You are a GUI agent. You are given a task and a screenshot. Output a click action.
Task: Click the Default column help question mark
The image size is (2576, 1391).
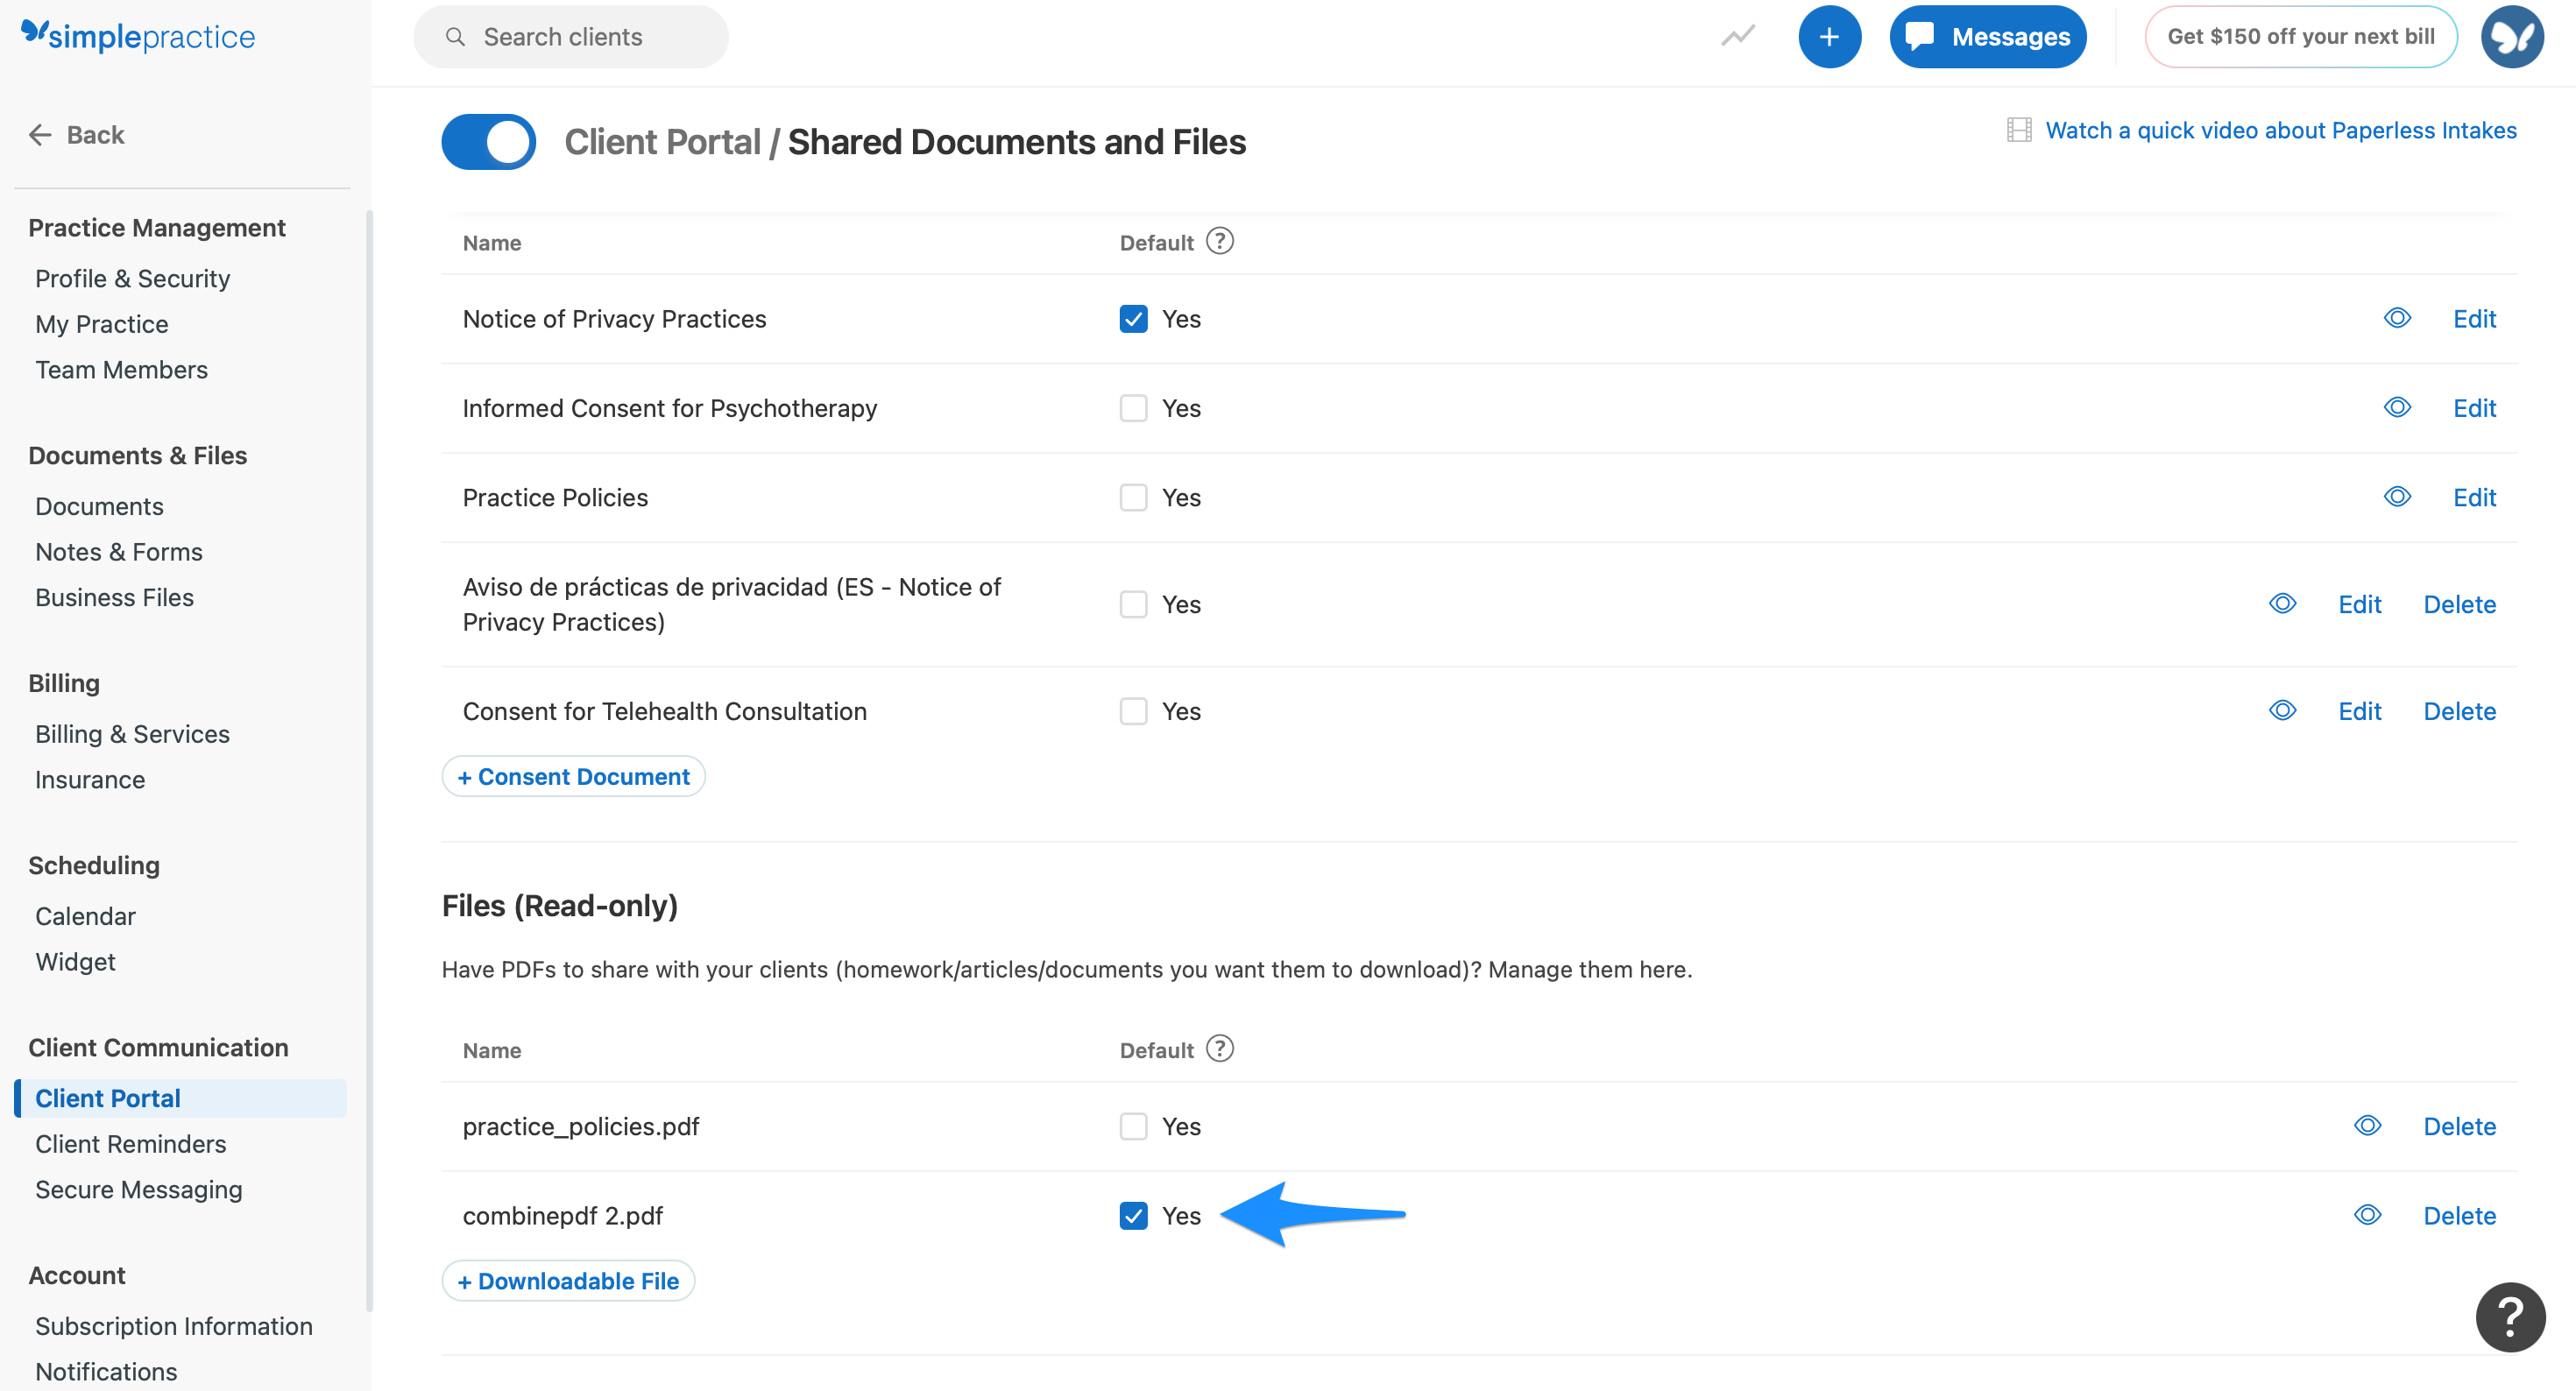point(1219,241)
